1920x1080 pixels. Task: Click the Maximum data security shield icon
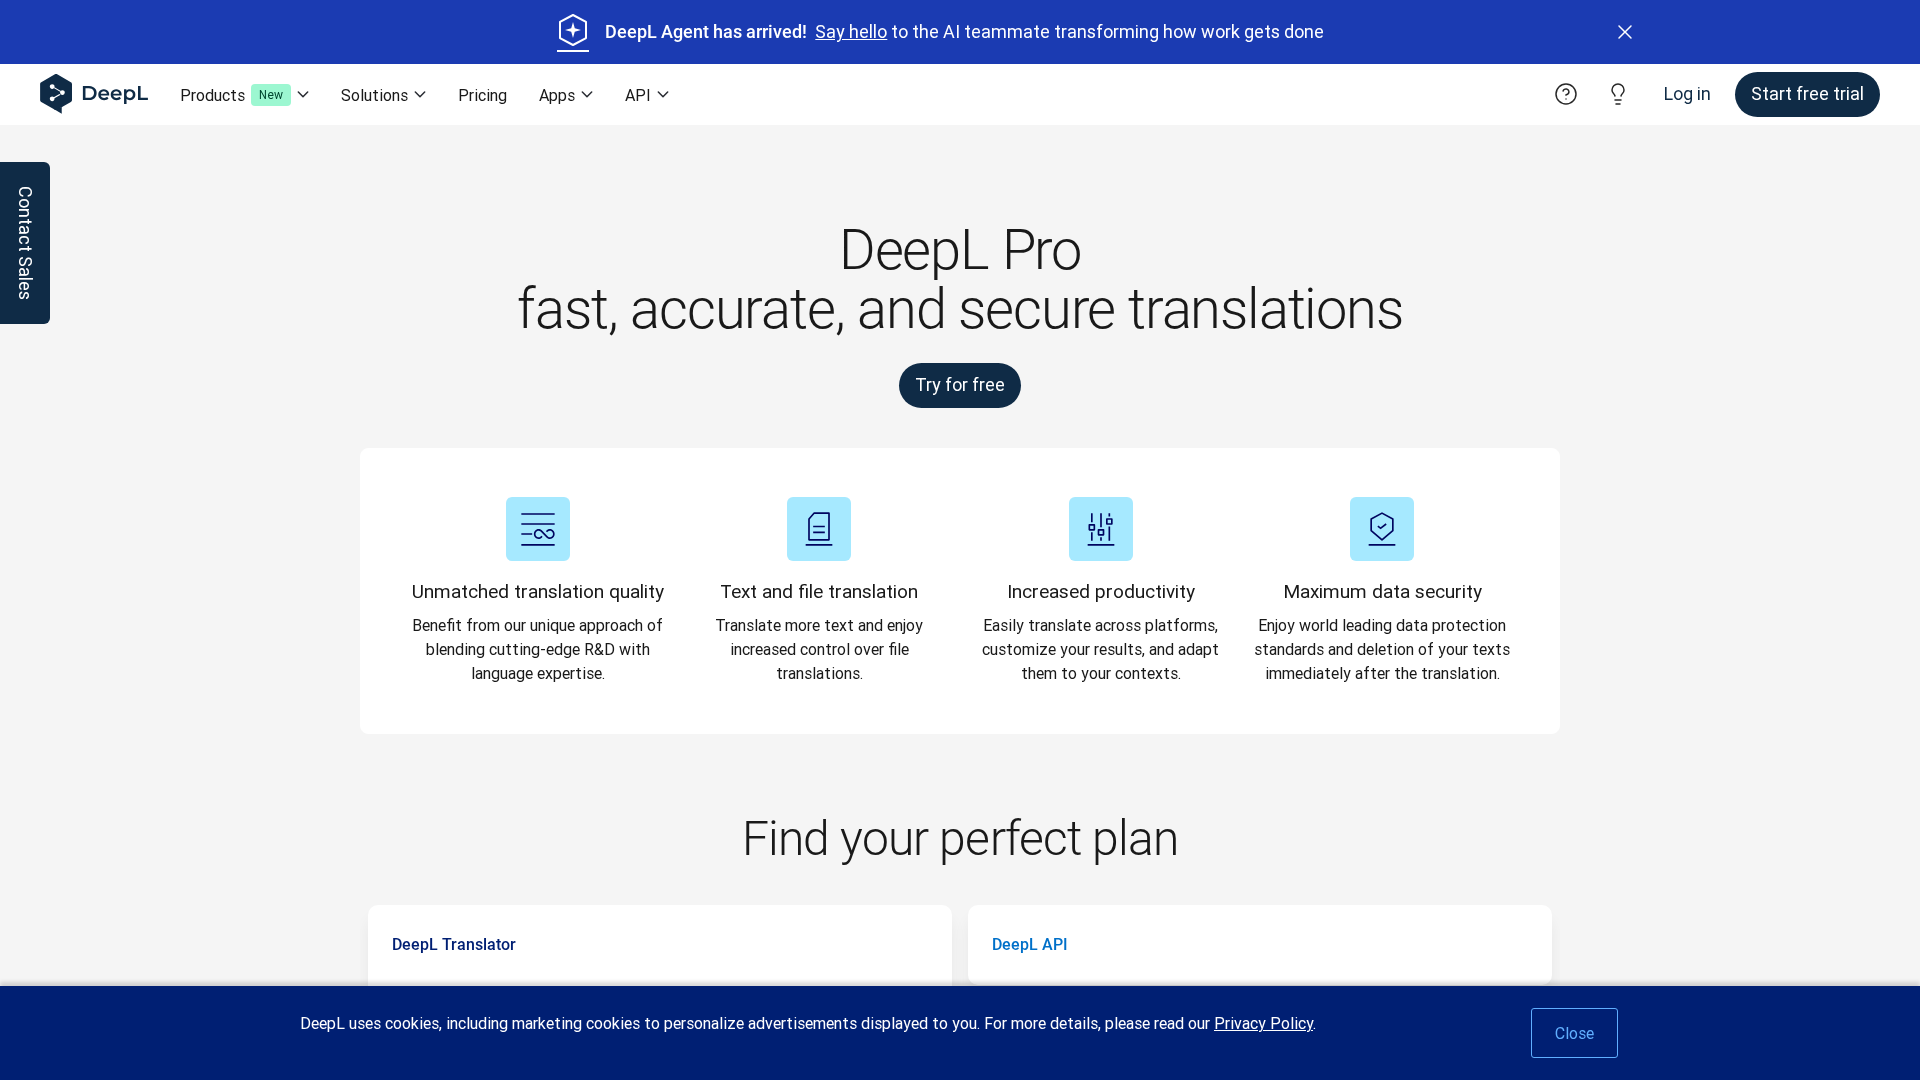pos(1382,529)
